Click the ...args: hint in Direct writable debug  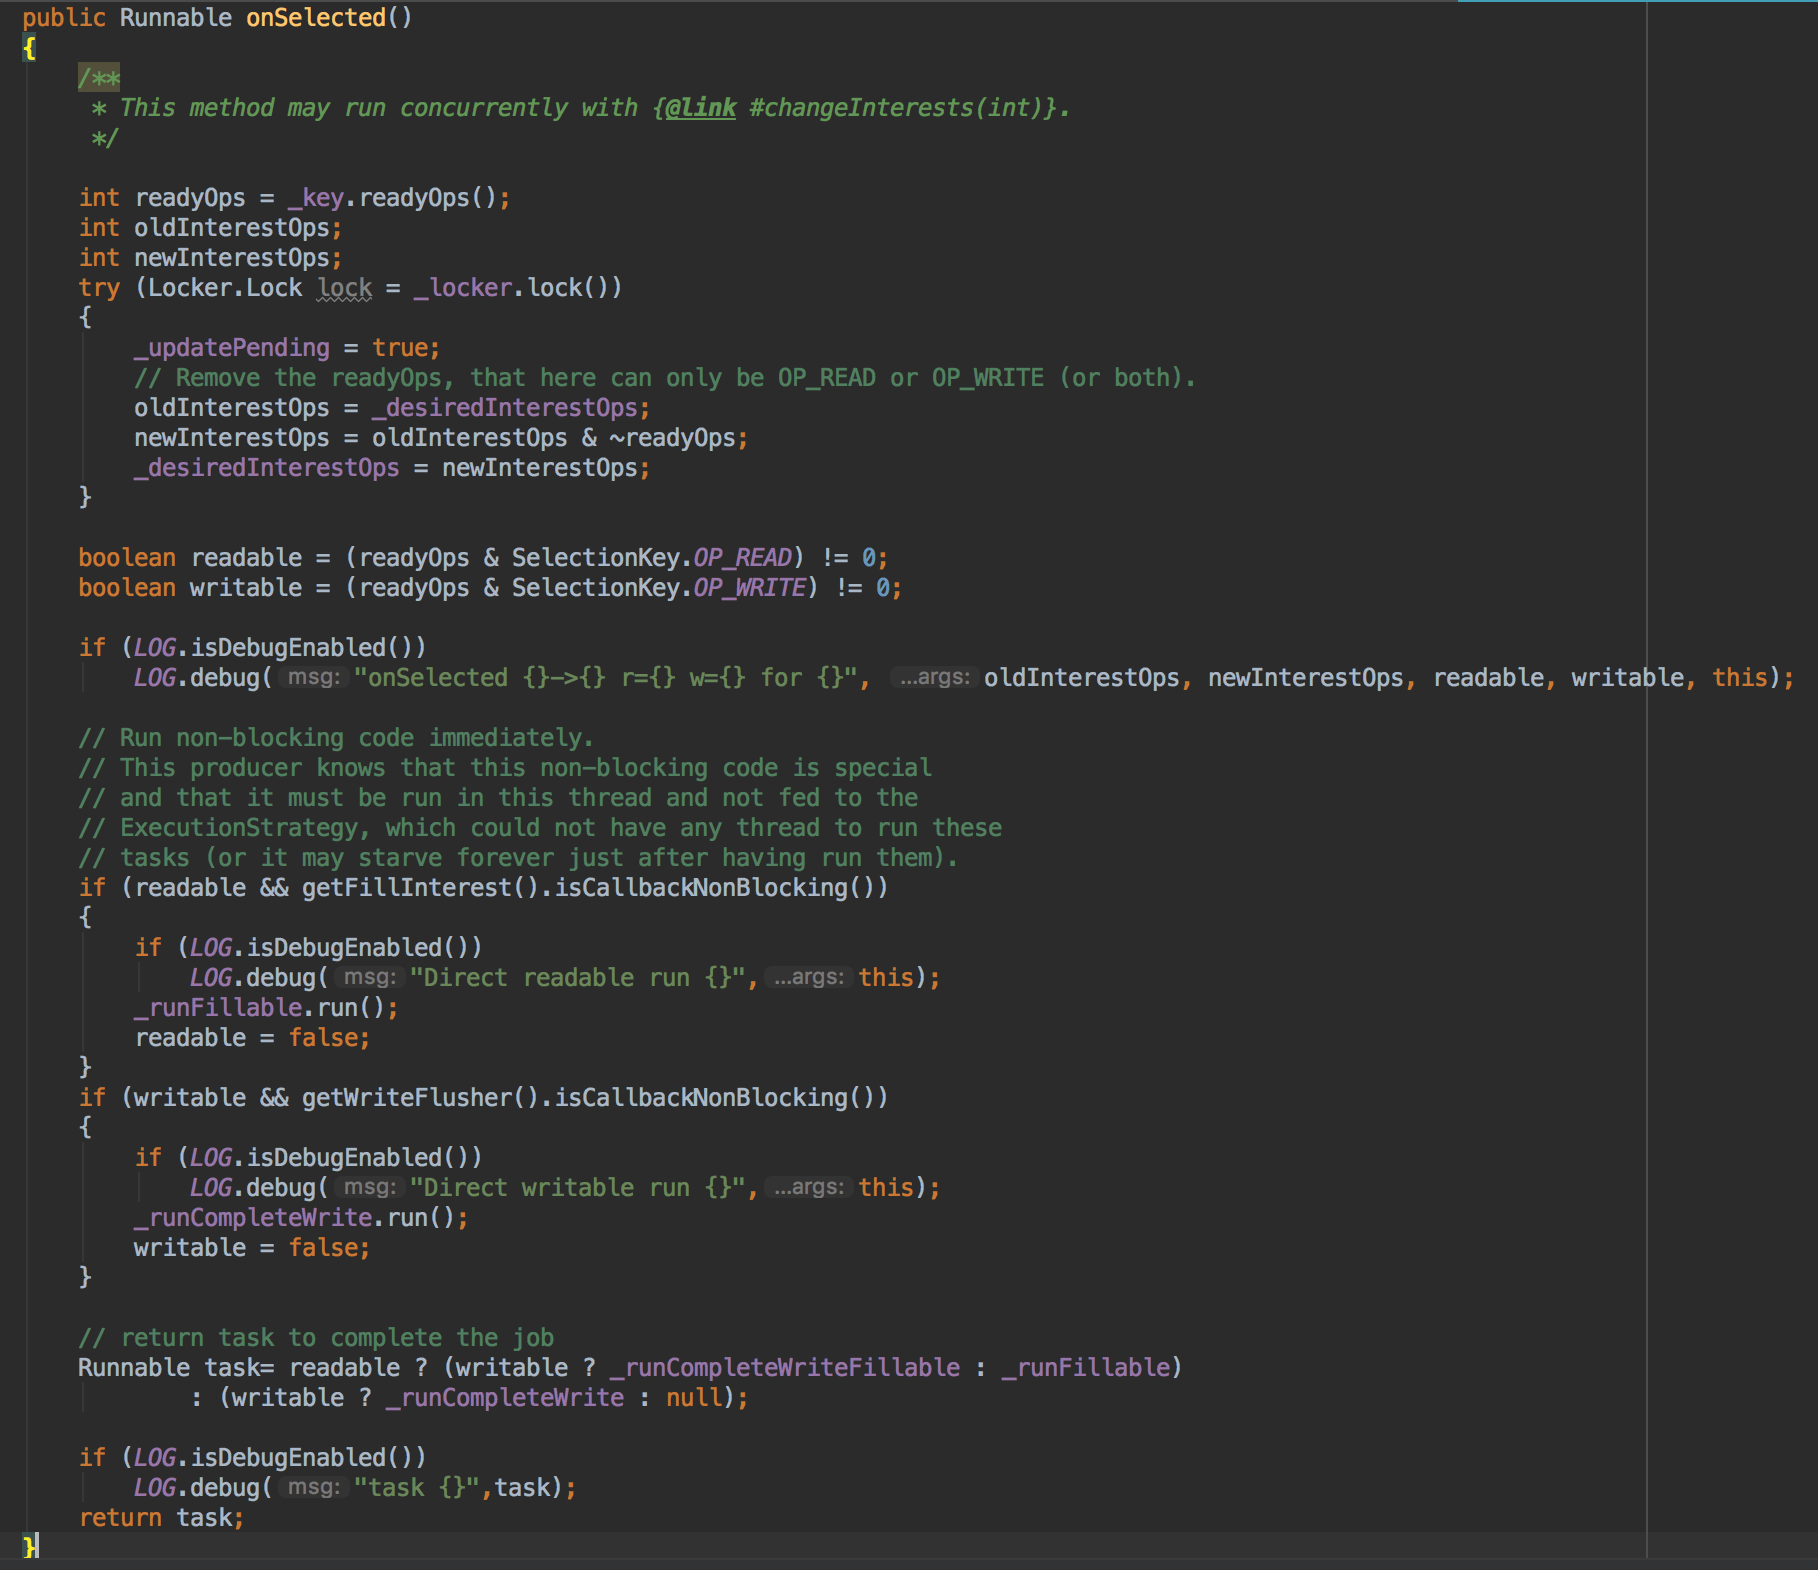click(808, 1188)
